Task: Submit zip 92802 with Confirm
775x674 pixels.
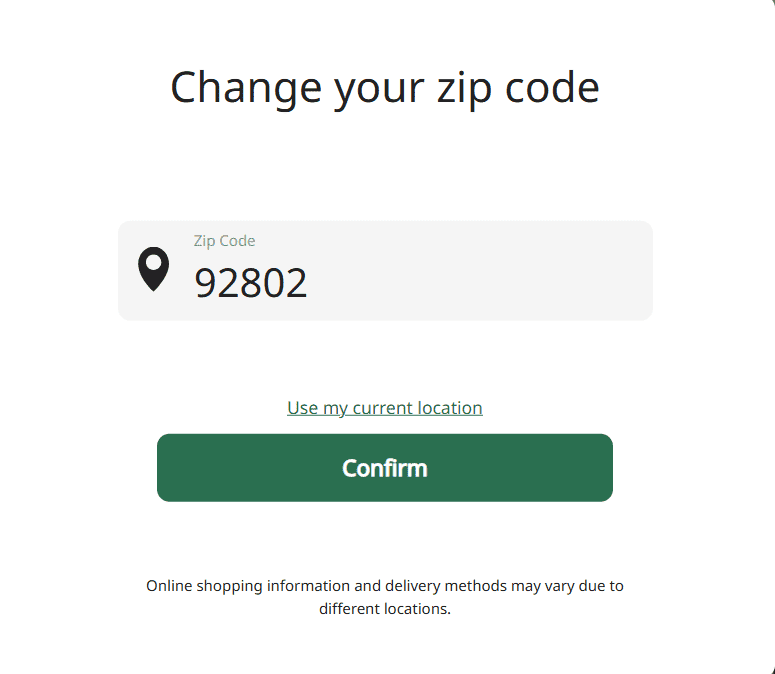Action: coord(385,468)
